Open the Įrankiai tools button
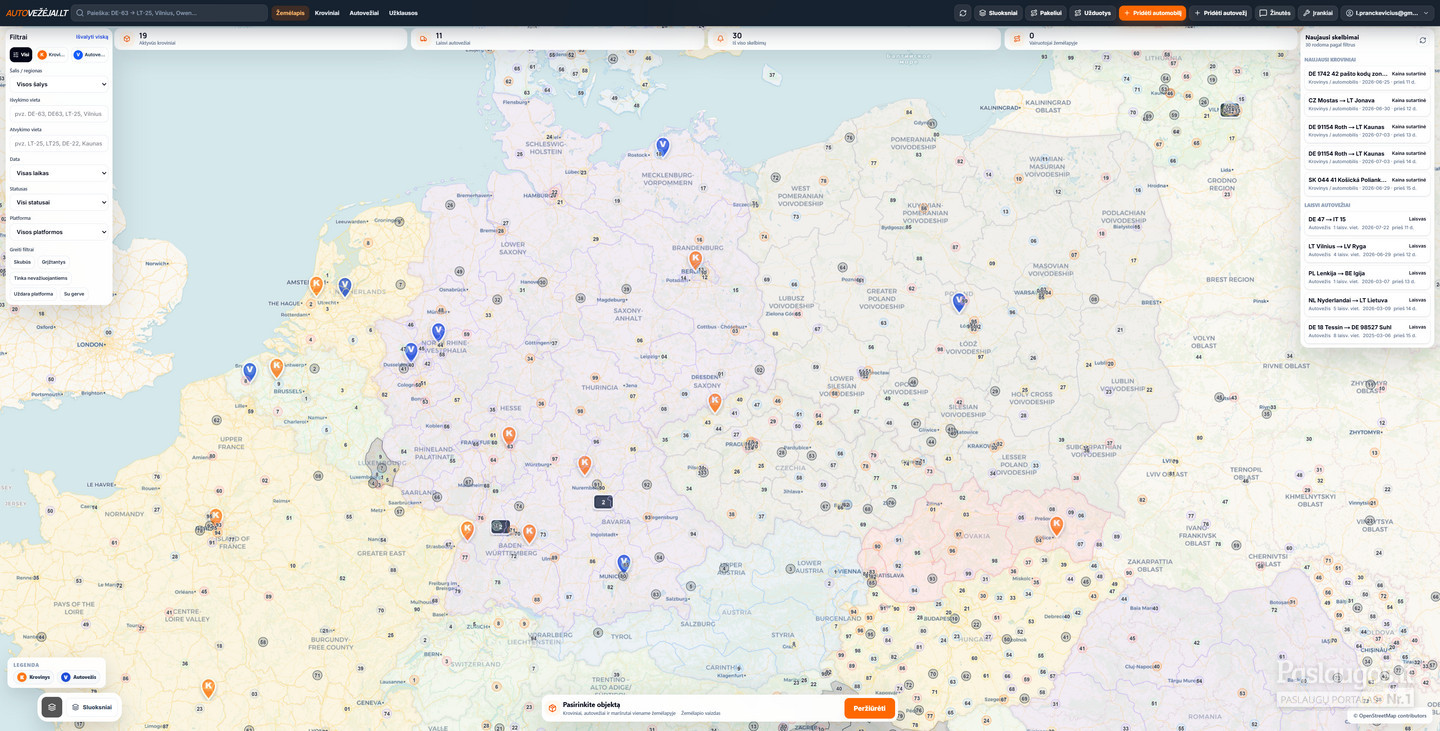This screenshot has height=731, width=1440. [1318, 13]
